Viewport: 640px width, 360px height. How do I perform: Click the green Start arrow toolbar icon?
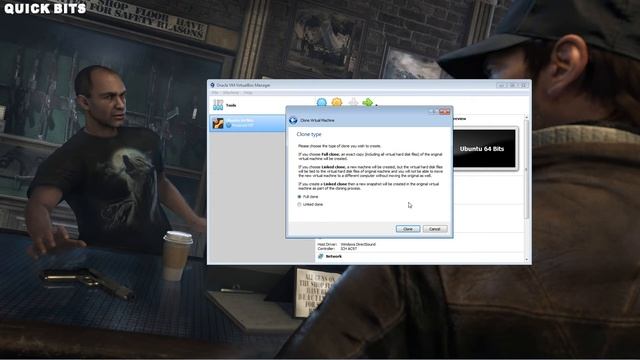[368, 102]
